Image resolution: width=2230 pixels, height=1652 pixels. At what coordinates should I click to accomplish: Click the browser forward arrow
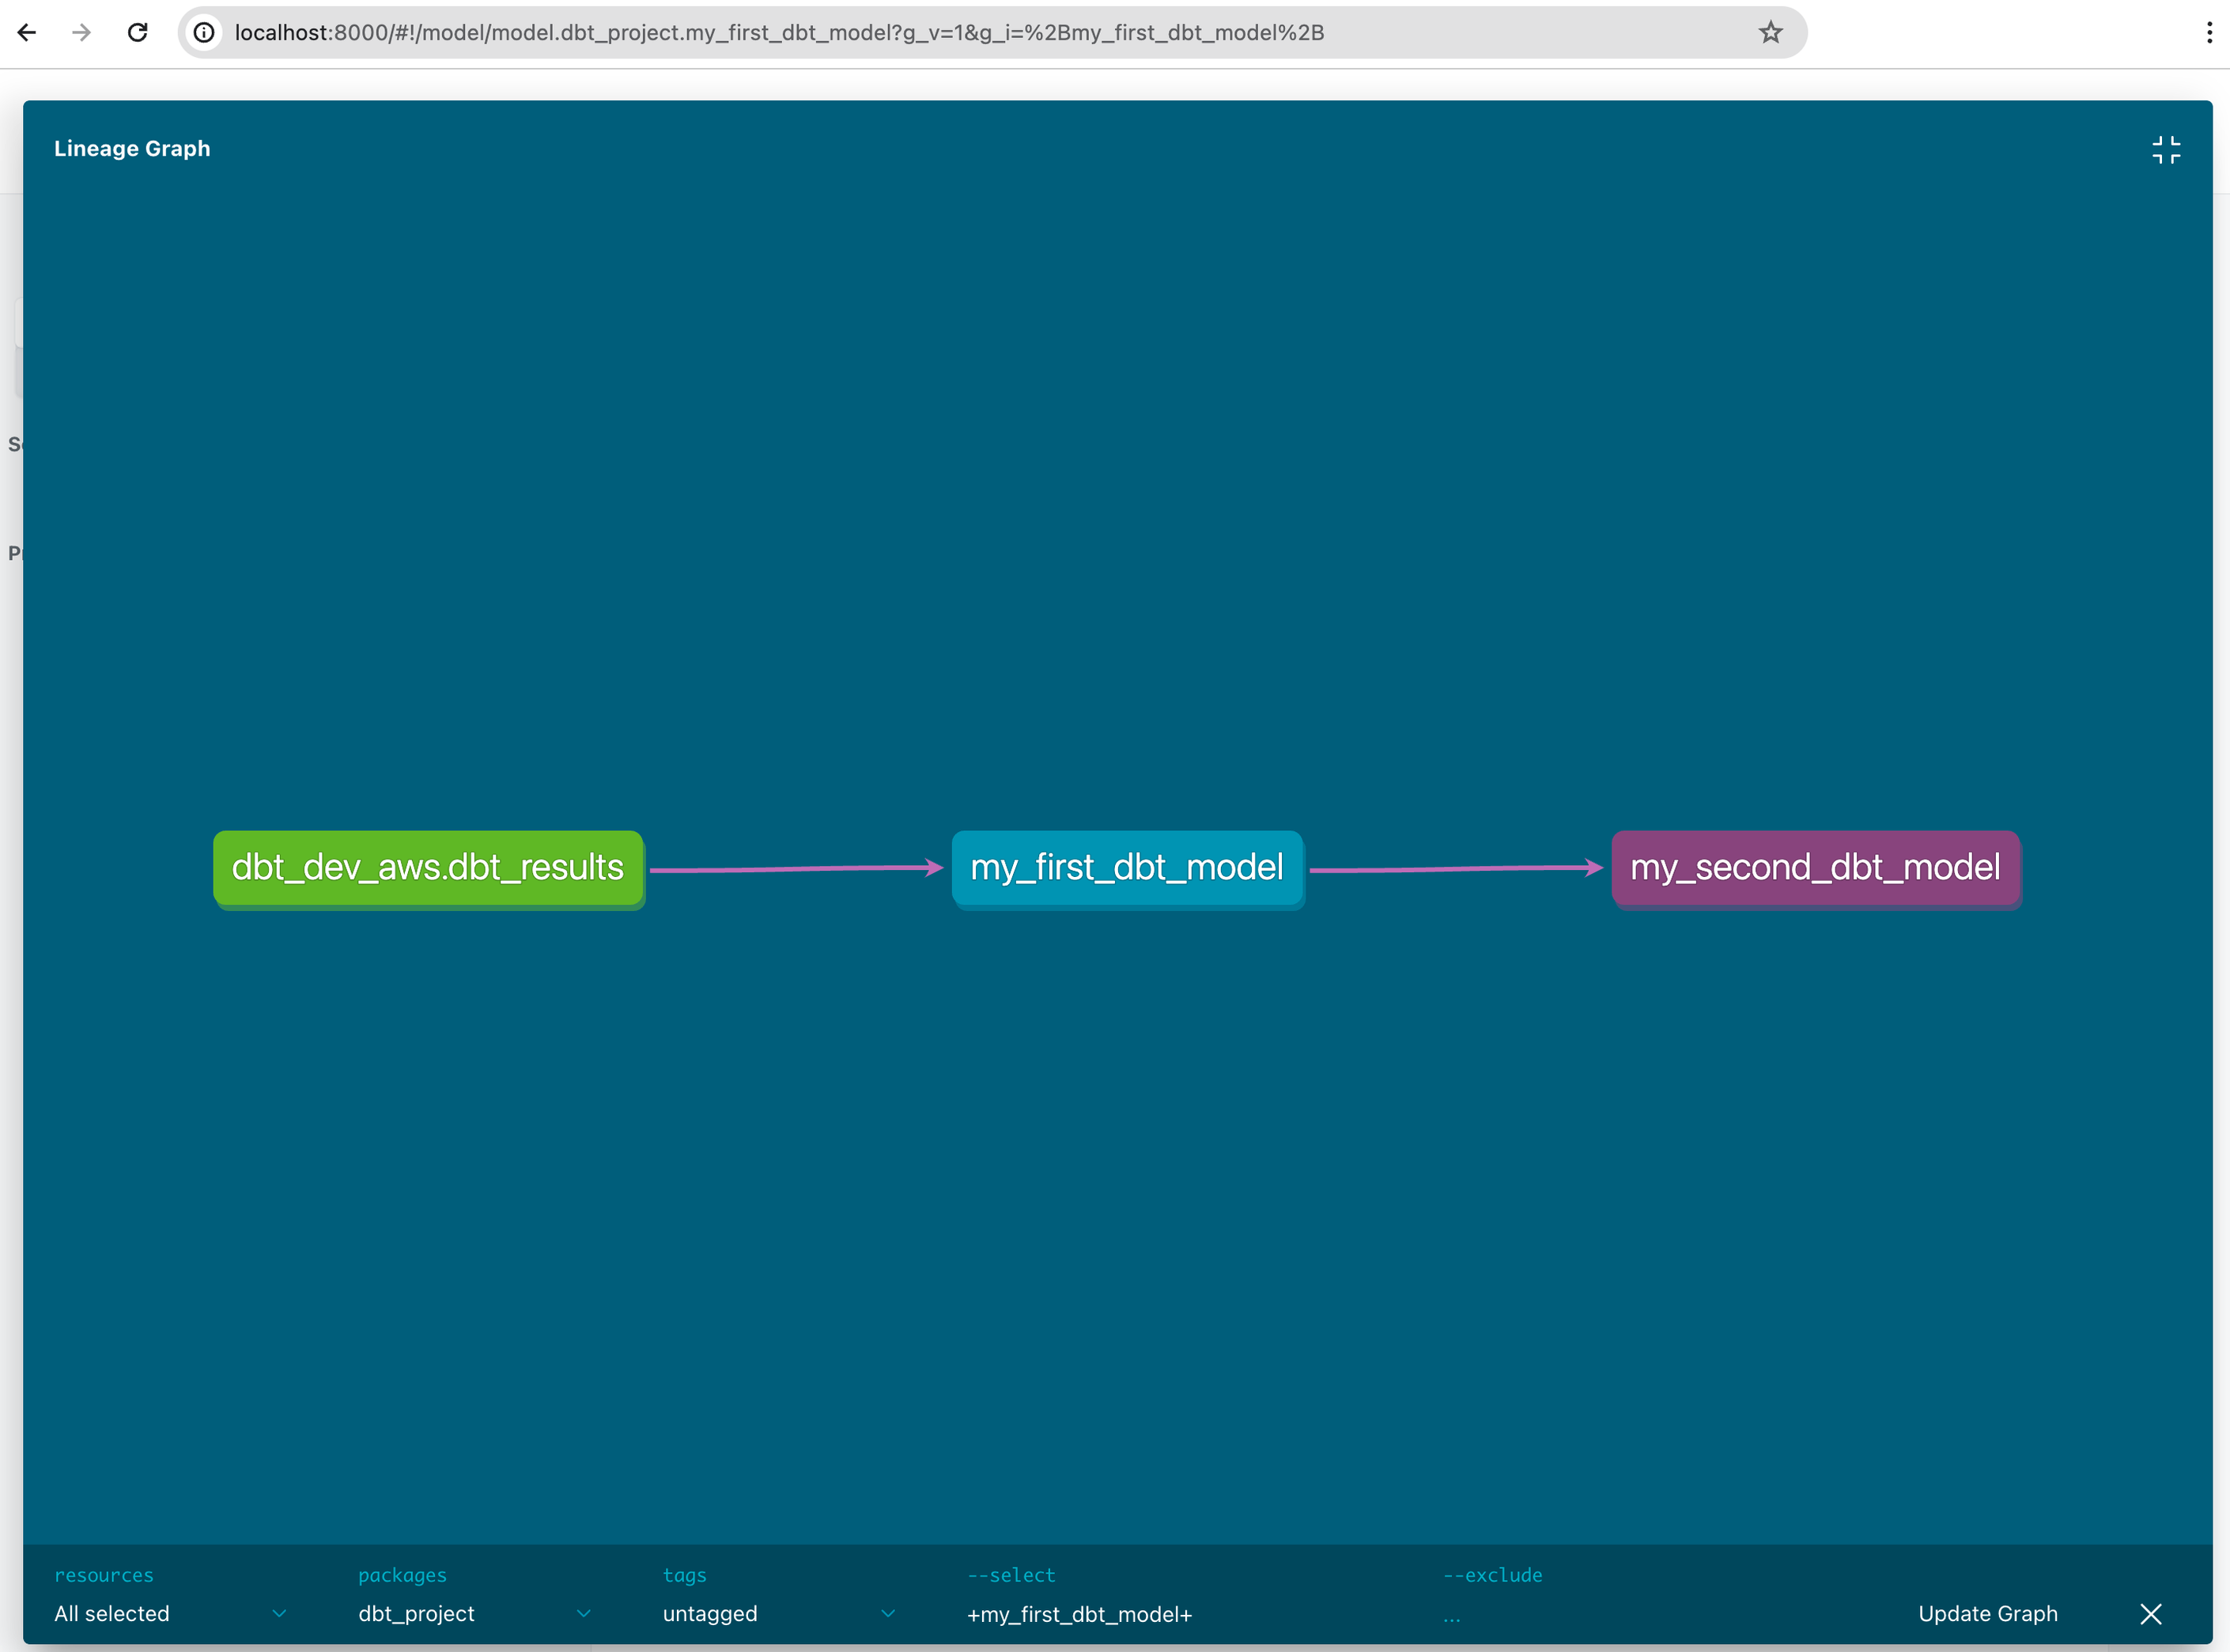[82, 32]
